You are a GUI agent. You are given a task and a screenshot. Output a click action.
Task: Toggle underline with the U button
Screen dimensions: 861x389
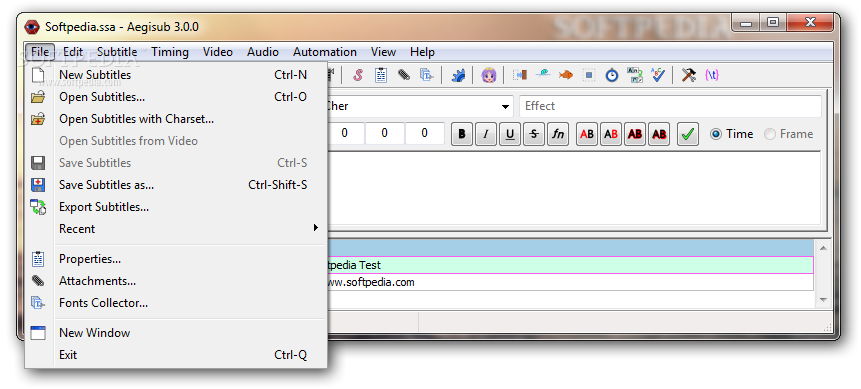[510, 134]
